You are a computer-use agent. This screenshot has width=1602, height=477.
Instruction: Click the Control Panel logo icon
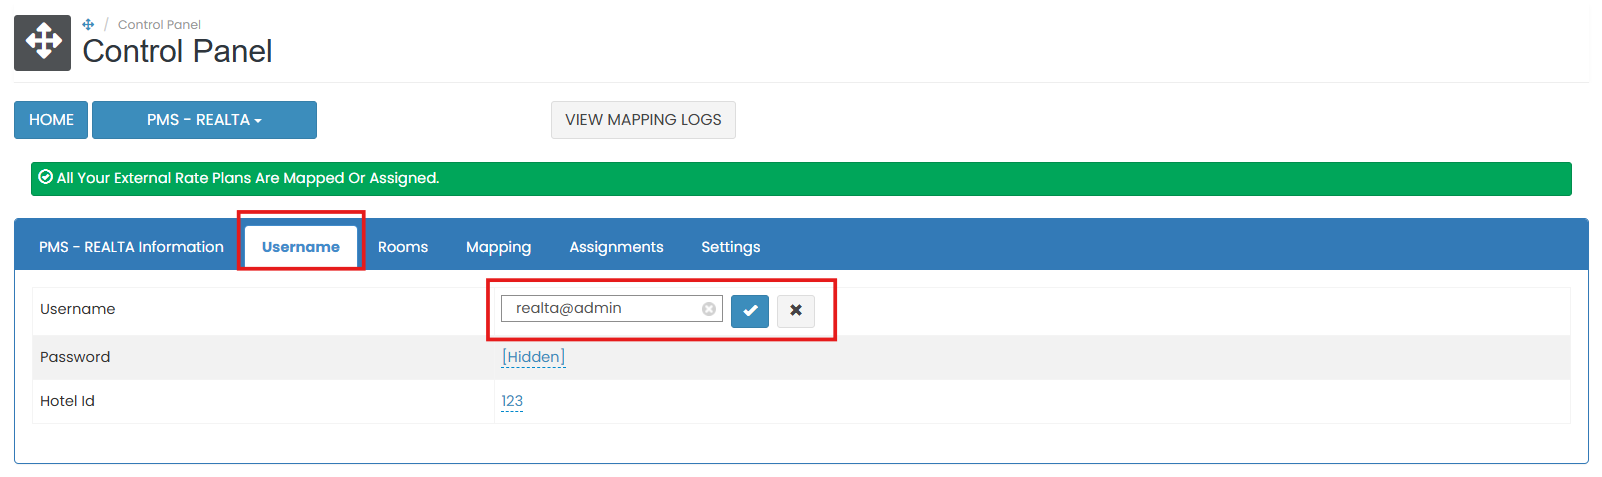(x=42, y=43)
